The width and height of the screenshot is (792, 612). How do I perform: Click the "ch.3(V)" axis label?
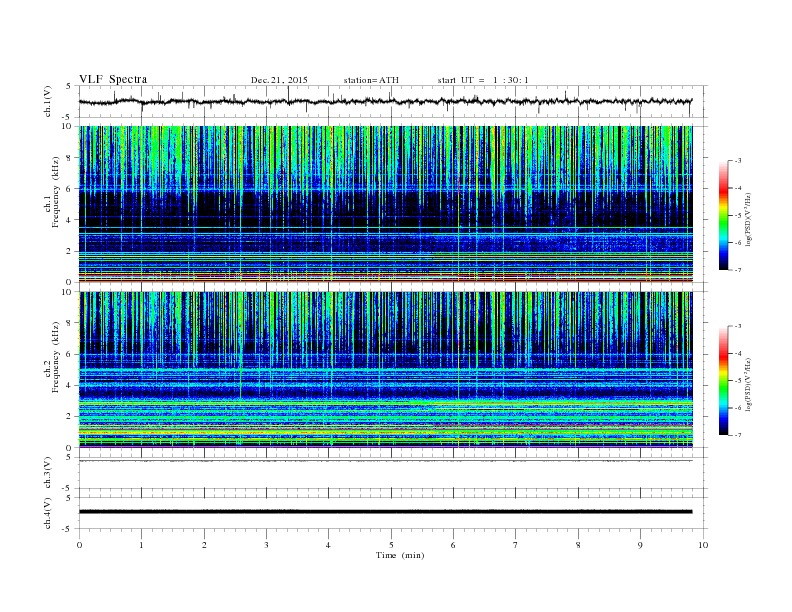click(48, 473)
